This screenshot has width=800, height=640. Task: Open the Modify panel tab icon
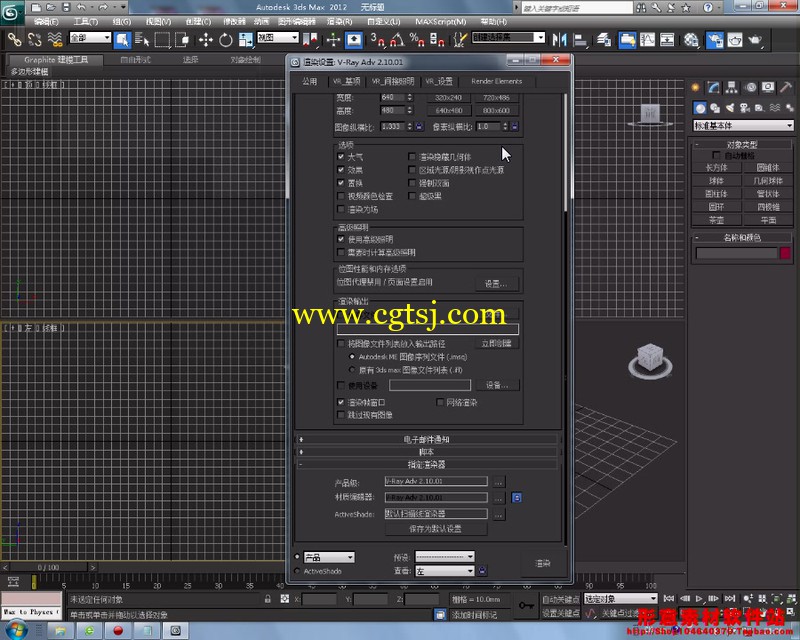click(713, 87)
